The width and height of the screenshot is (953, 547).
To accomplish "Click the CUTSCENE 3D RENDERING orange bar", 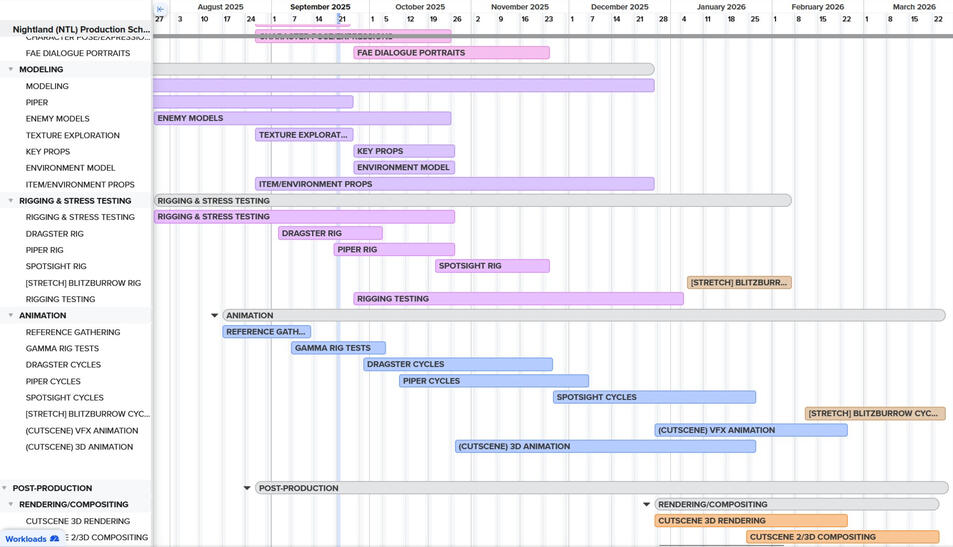I will tap(750, 521).
